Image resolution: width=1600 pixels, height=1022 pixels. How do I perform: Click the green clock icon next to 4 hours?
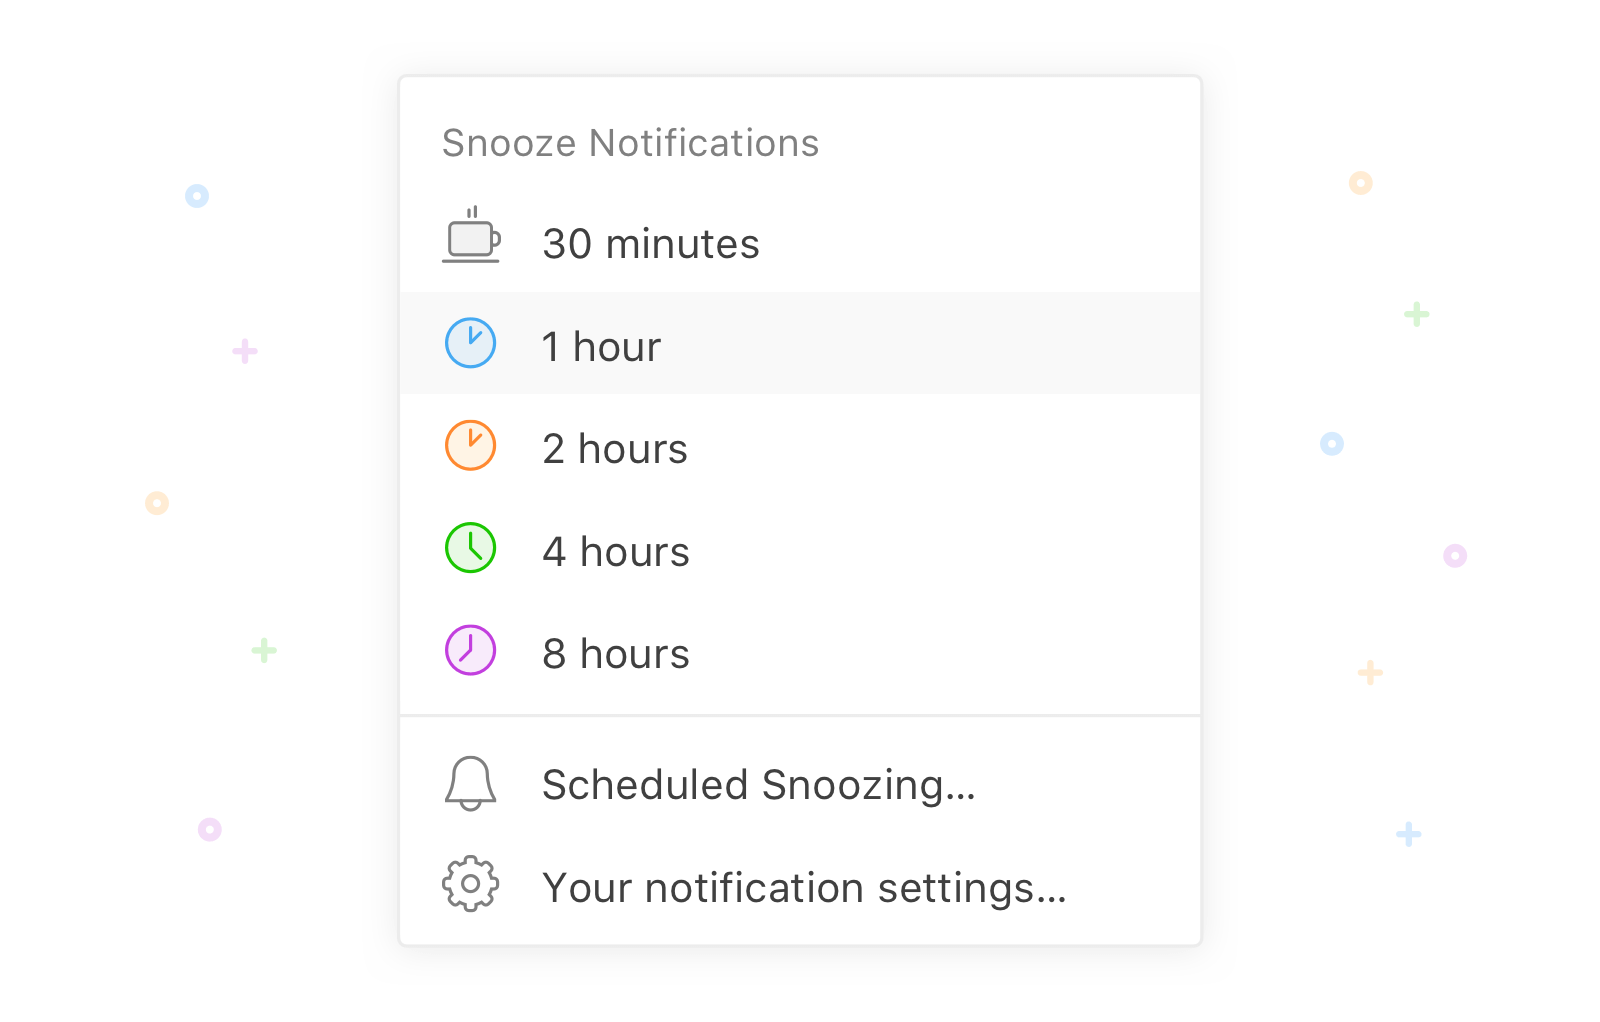[x=470, y=549]
